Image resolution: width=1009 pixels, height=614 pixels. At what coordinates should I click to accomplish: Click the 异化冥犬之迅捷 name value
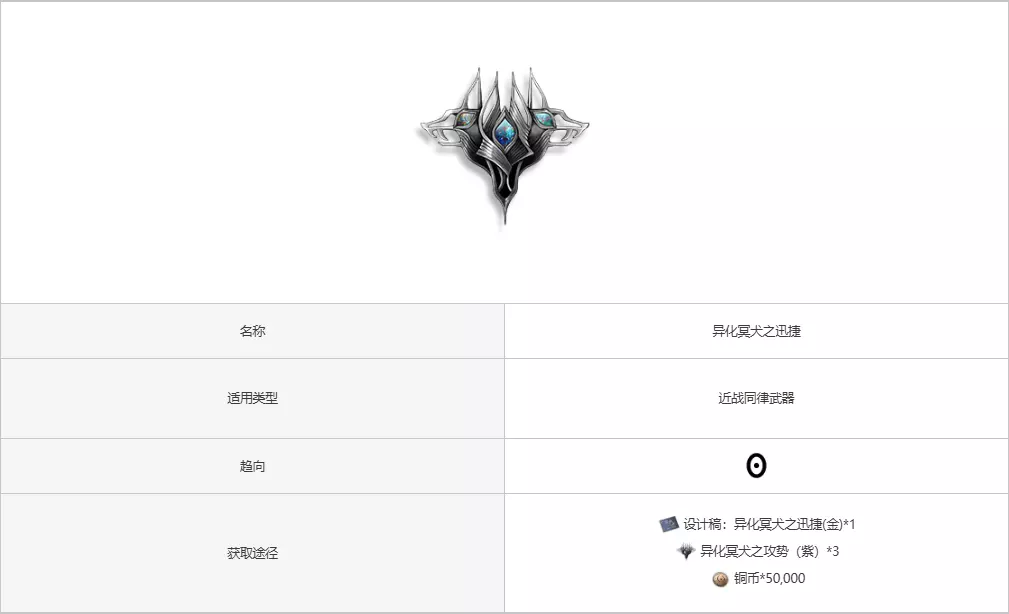[756, 331]
